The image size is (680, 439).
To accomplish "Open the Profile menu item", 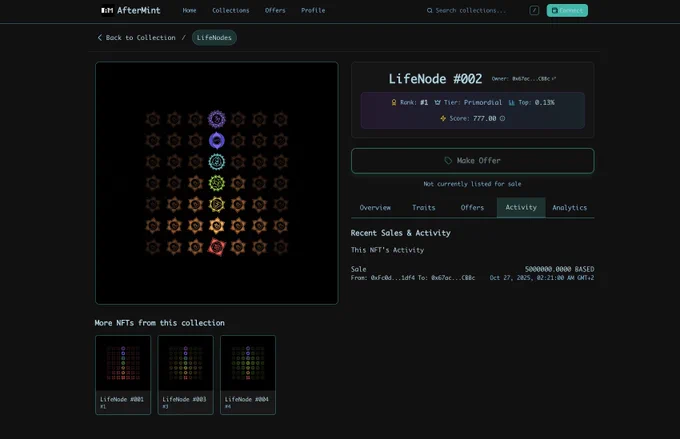I will click(313, 10).
